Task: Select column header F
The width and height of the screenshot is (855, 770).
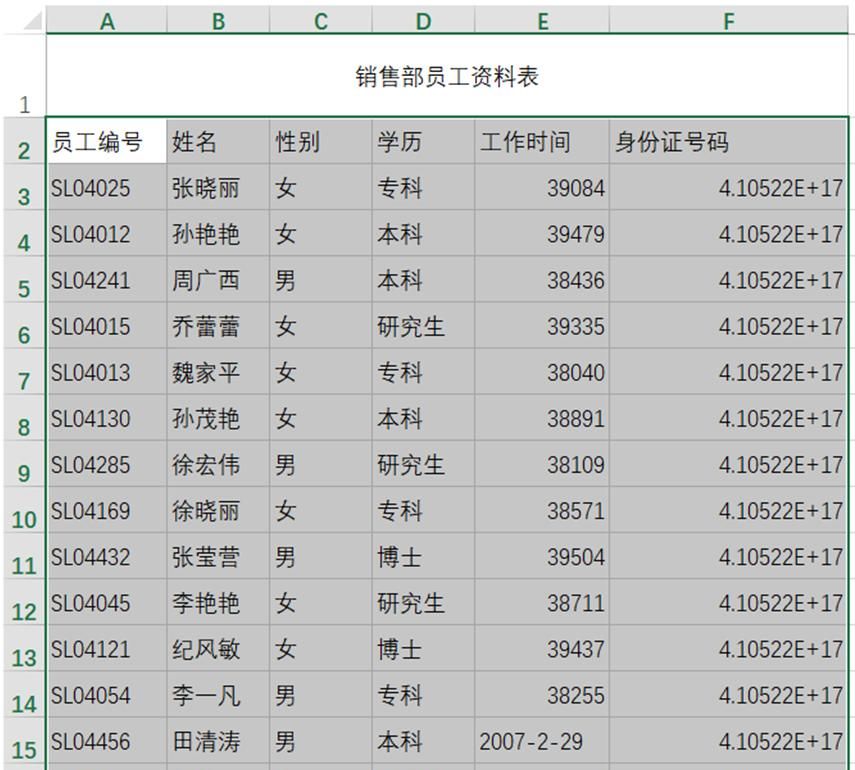Action: 727,20
